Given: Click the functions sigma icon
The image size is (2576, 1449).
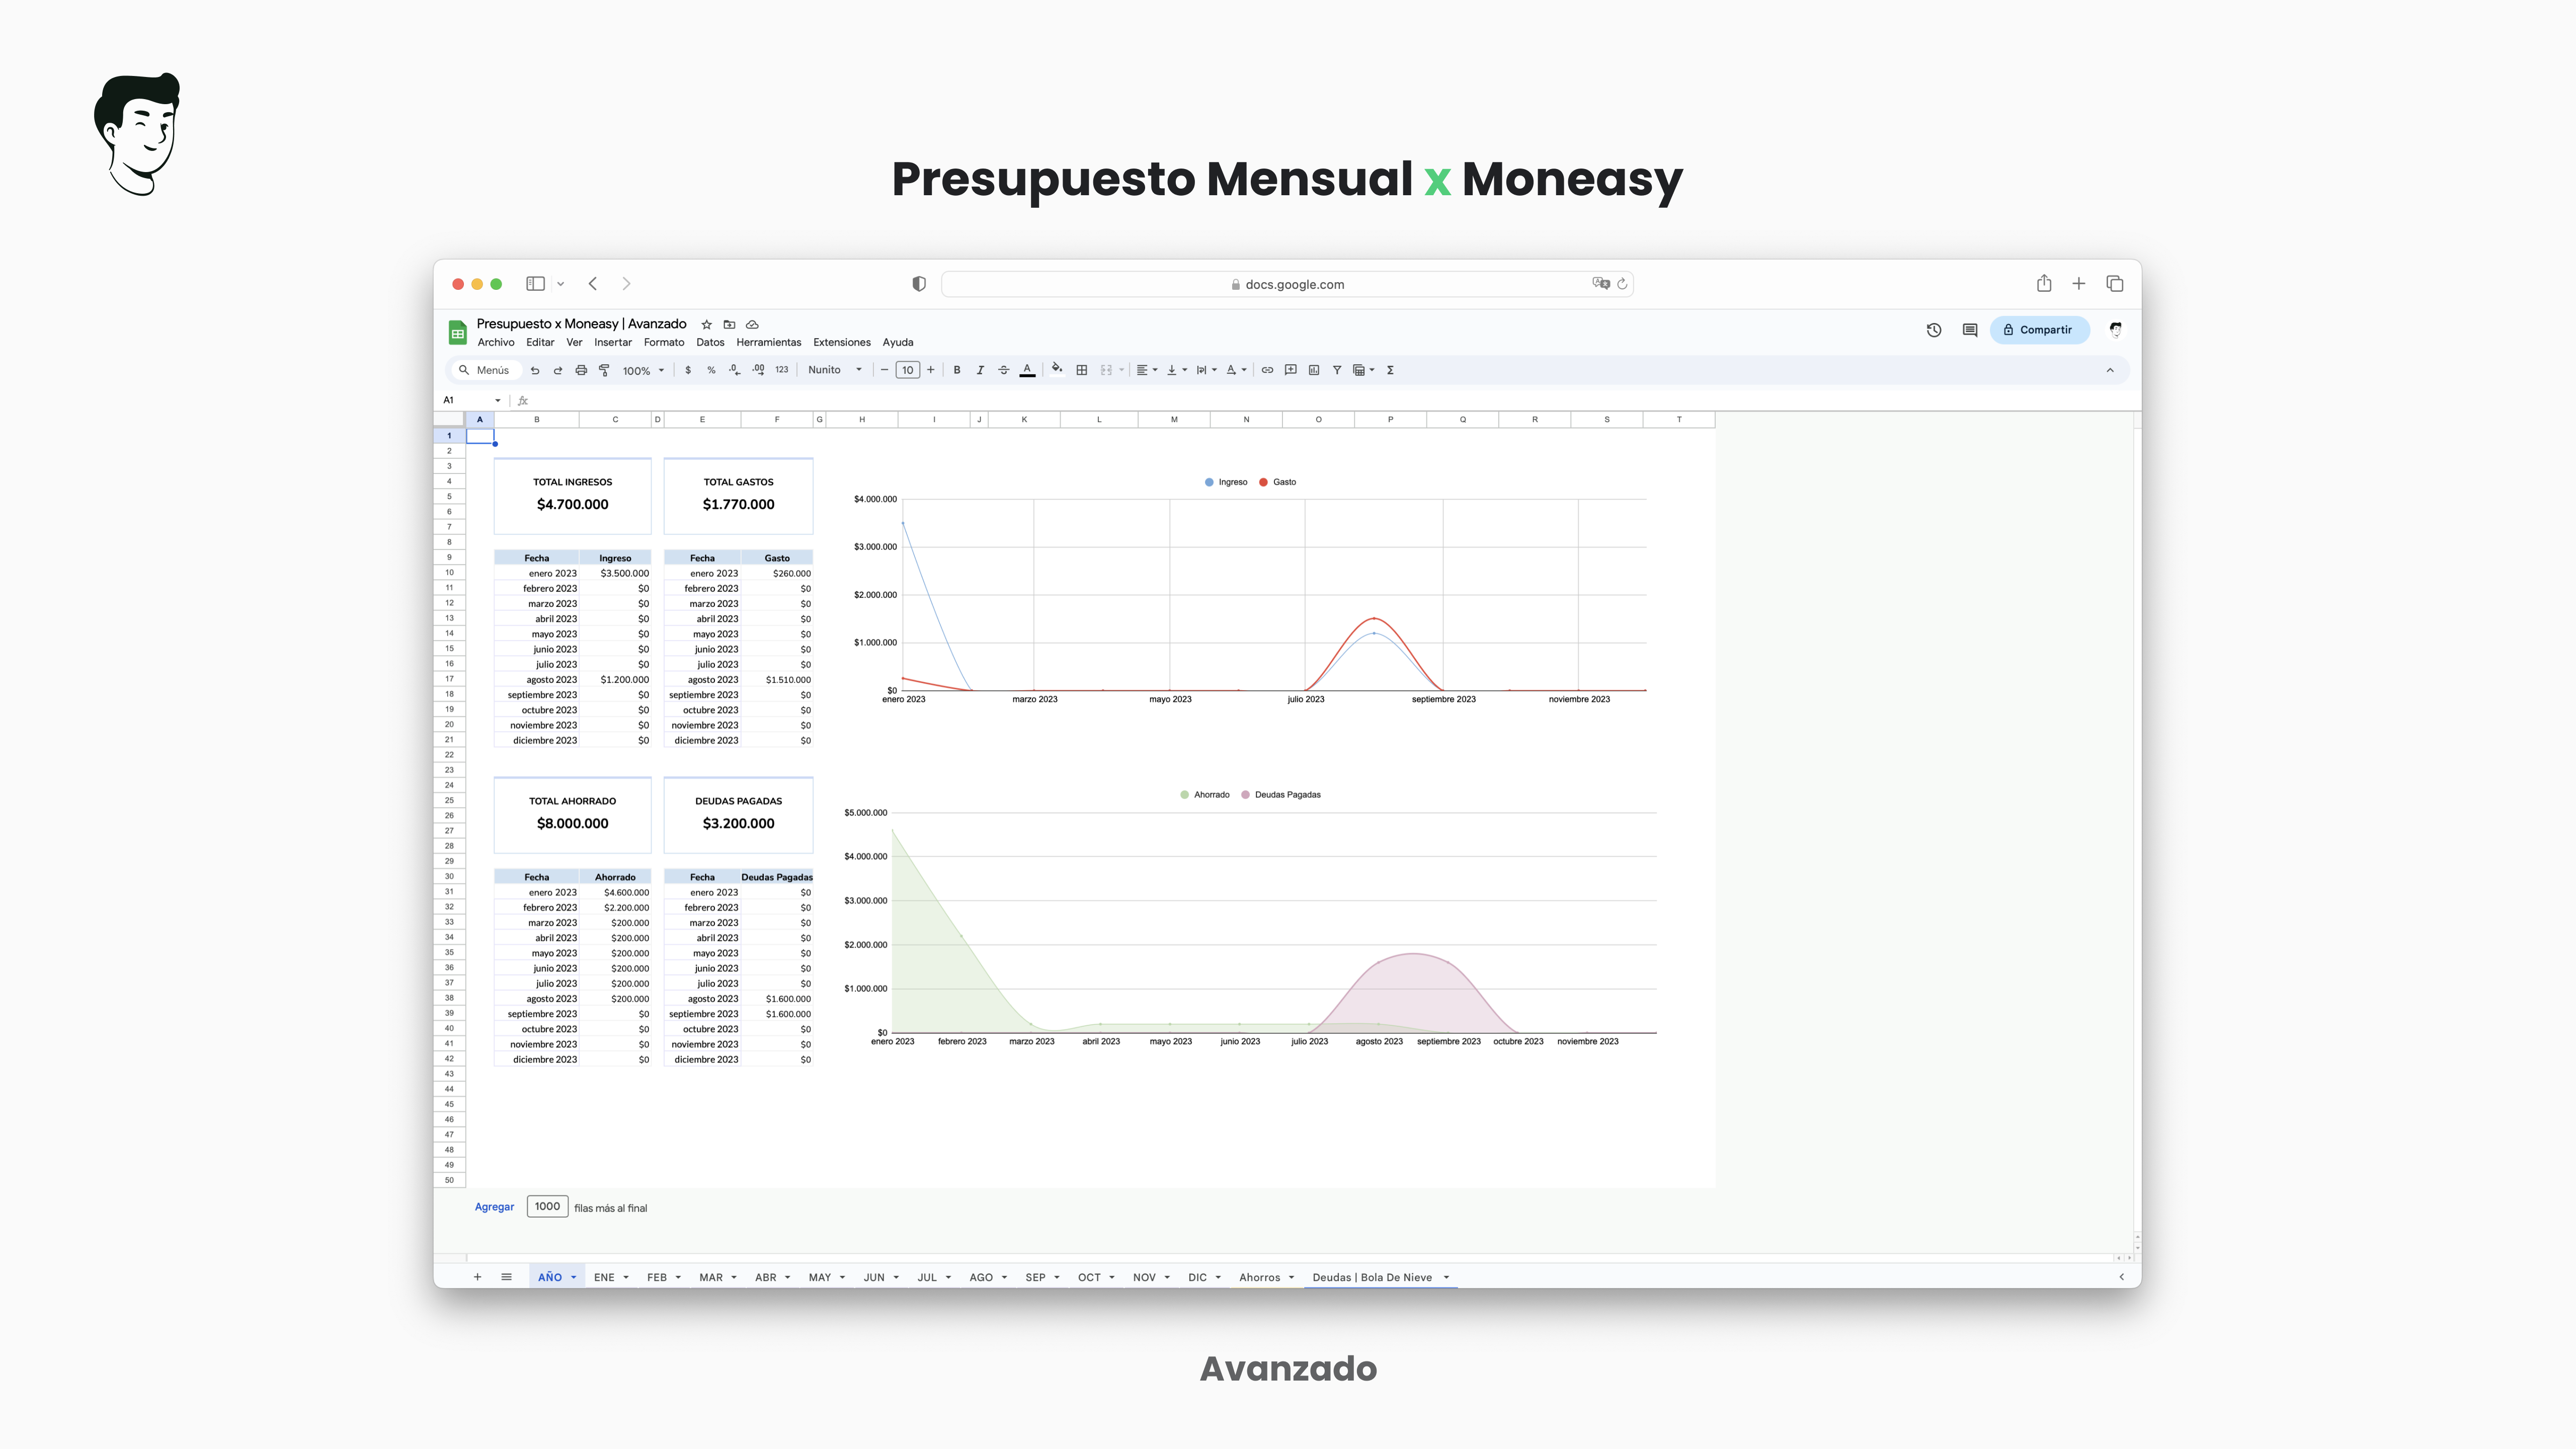Looking at the screenshot, I should pos(1390,370).
